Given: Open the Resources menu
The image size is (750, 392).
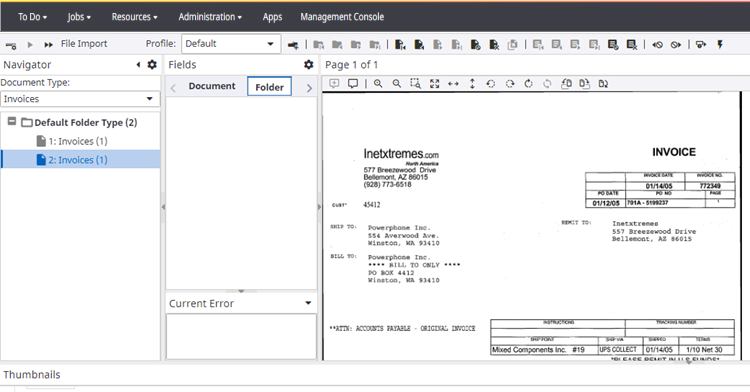Looking at the screenshot, I should click(x=134, y=17).
